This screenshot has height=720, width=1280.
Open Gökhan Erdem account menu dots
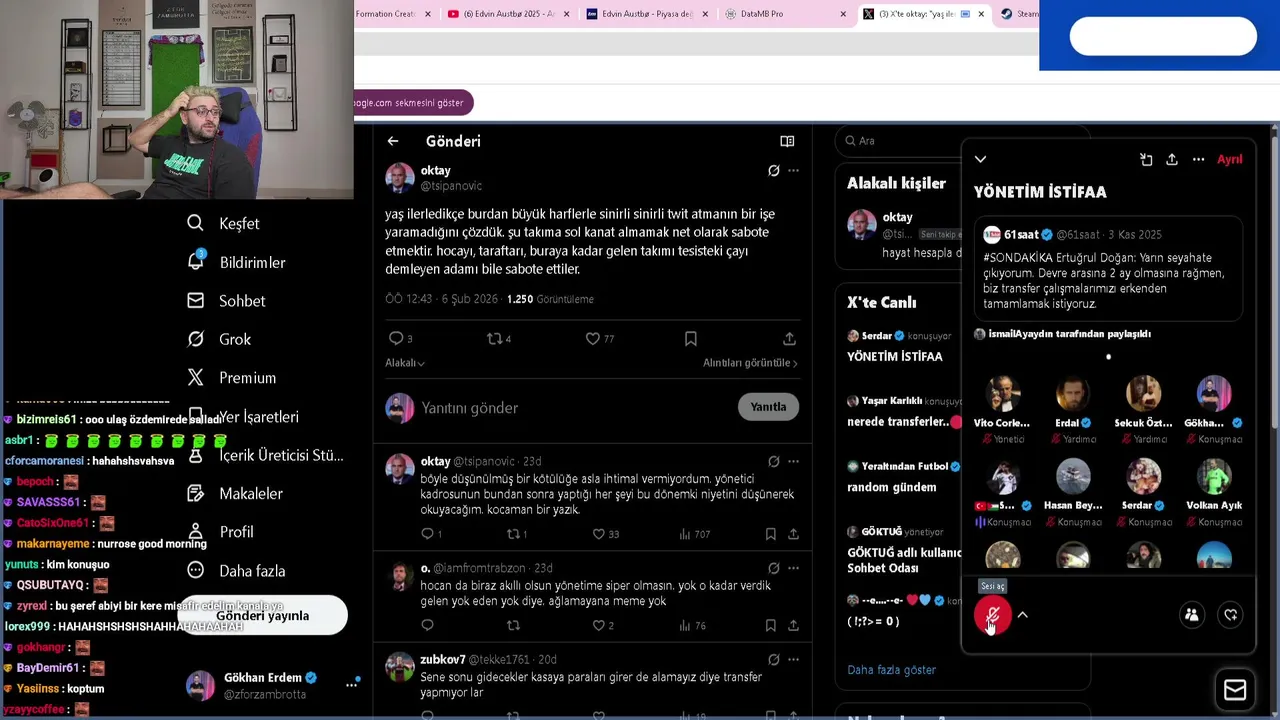(351, 685)
